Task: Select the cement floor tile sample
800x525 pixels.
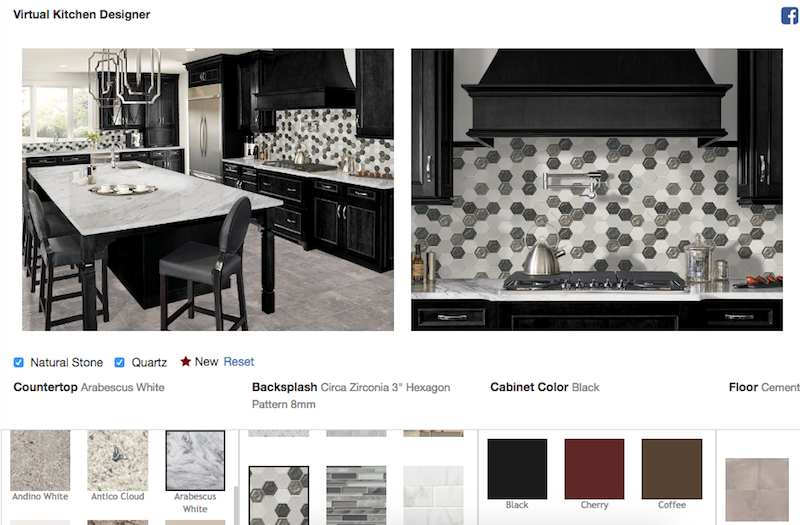Action: (757, 489)
